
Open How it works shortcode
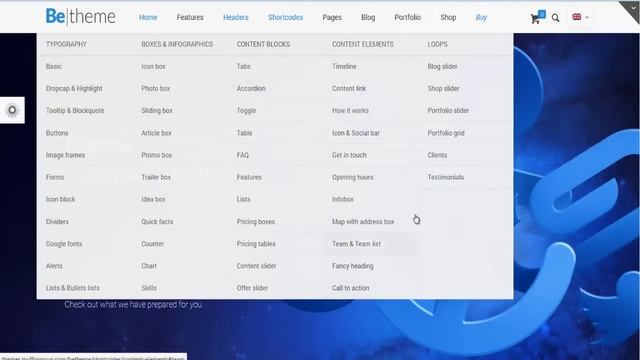(x=350, y=111)
